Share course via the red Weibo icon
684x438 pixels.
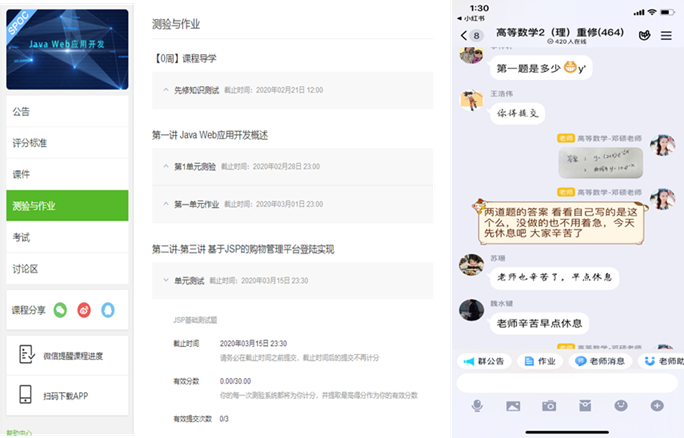tap(84, 310)
